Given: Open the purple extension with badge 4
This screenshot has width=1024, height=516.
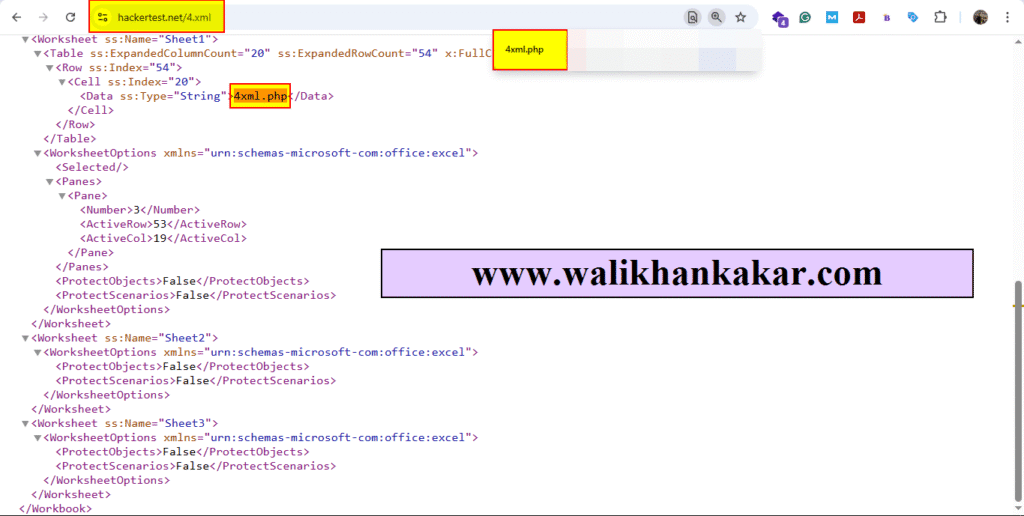Looking at the screenshot, I should coord(779,18).
